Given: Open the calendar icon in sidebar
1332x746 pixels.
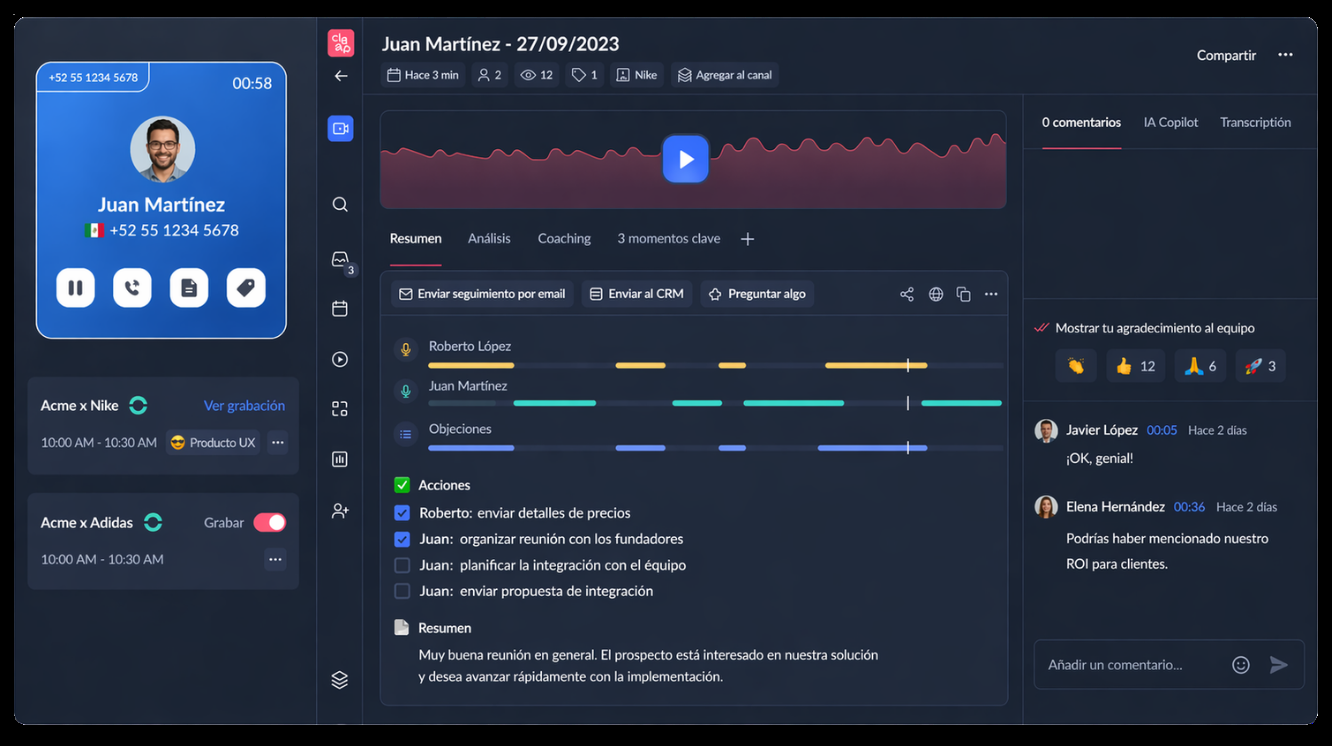Looking at the screenshot, I should pyautogui.click(x=340, y=309).
